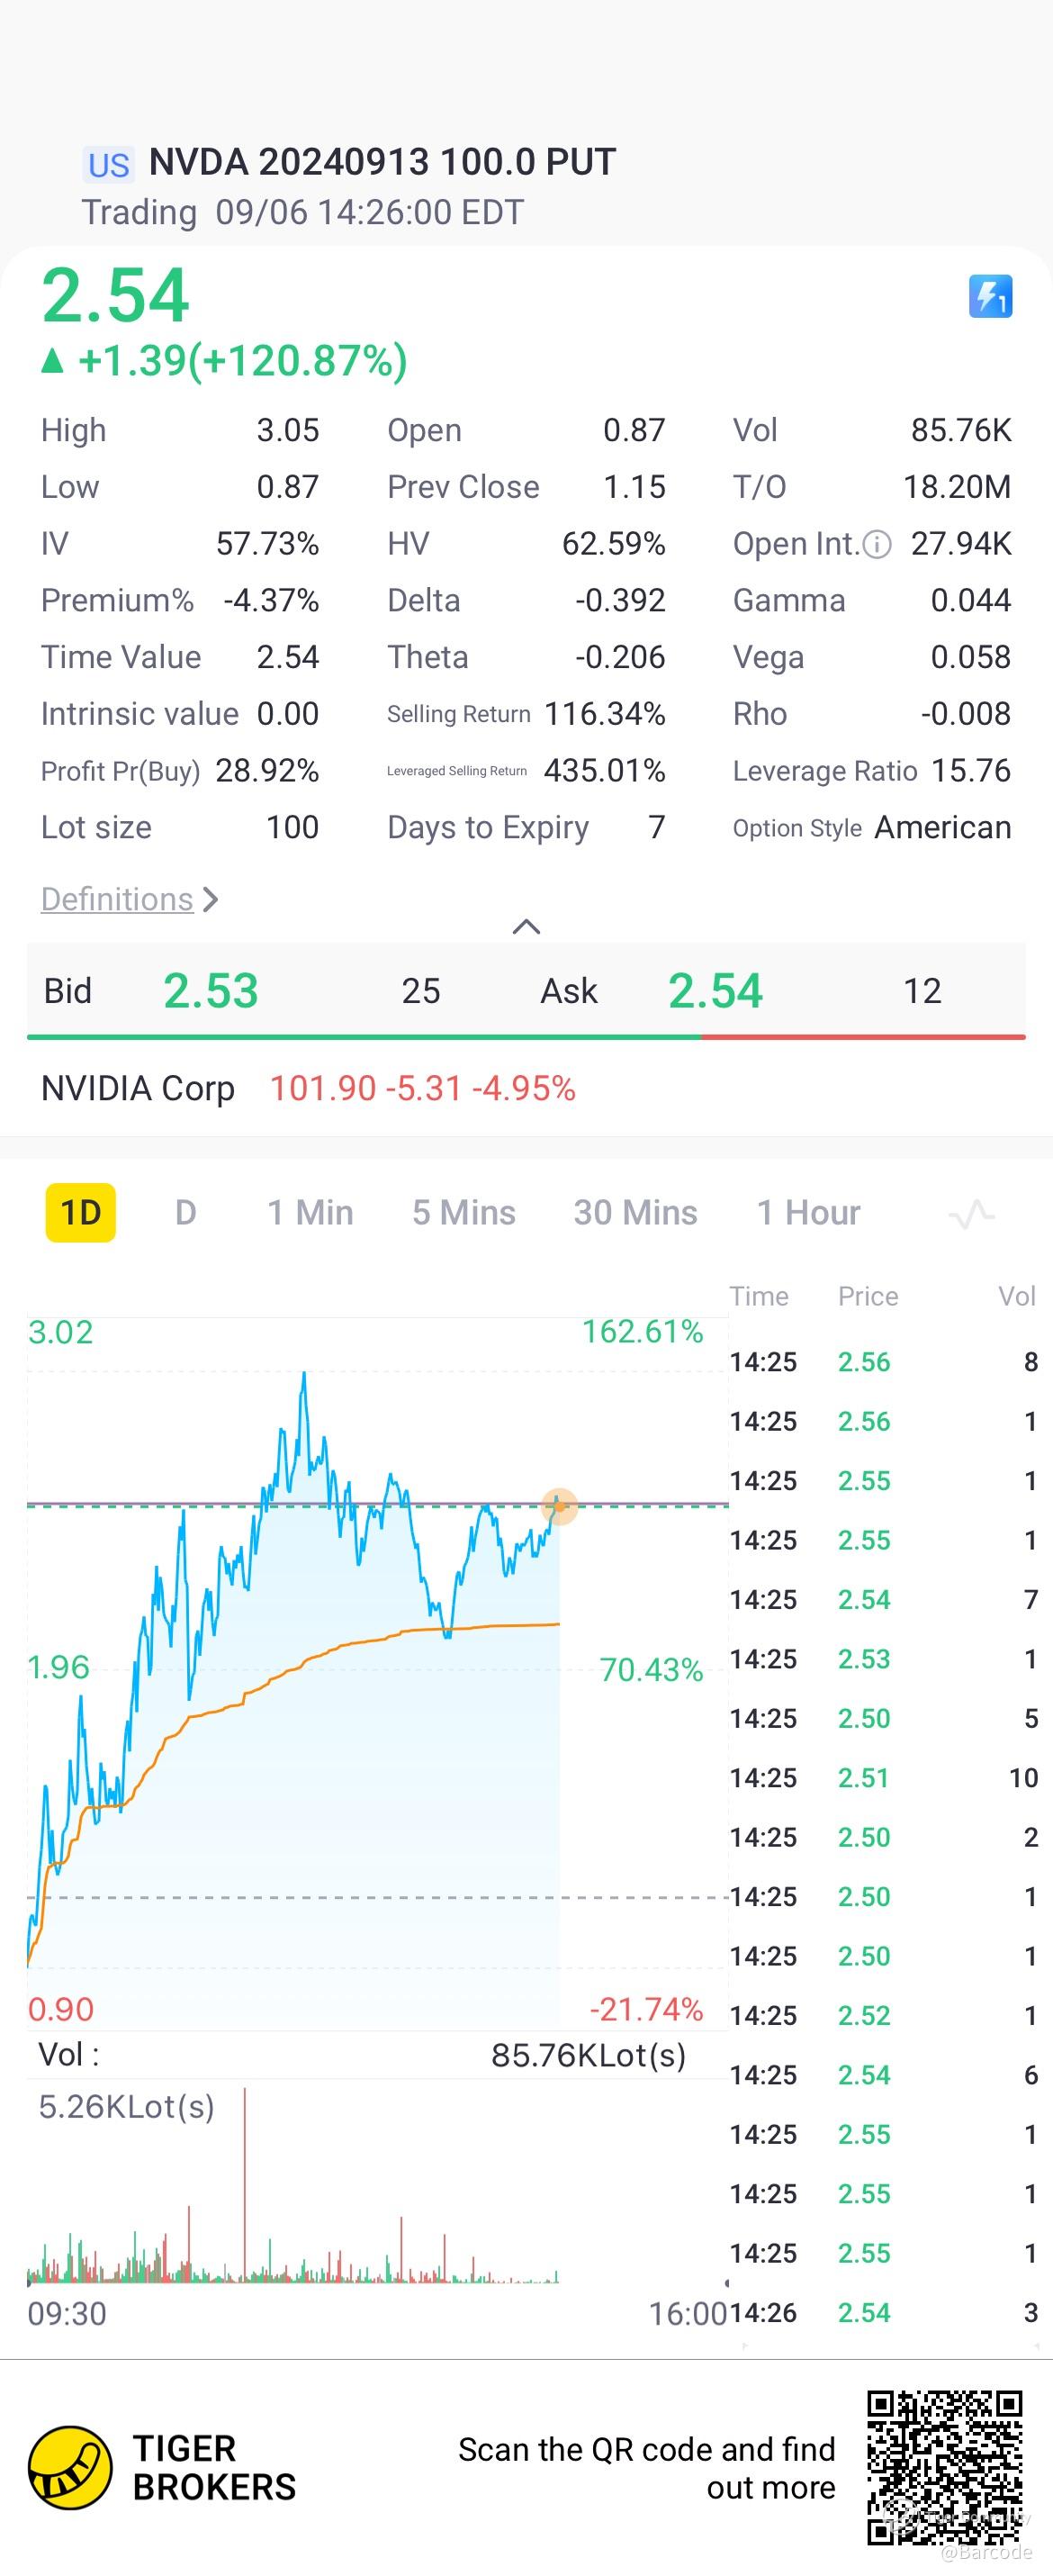This screenshot has width=1053, height=2576.
Task: Switch to the D daily chart tab
Action: click(x=185, y=1213)
